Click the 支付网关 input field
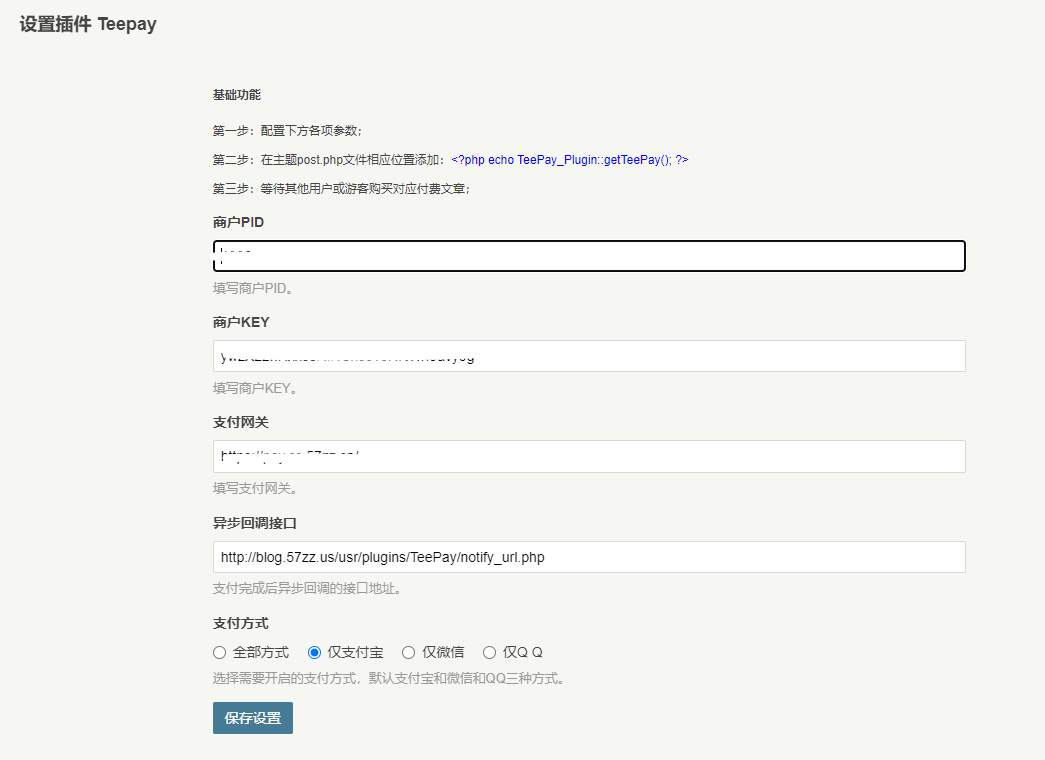This screenshot has height=760, width=1045. (x=589, y=457)
